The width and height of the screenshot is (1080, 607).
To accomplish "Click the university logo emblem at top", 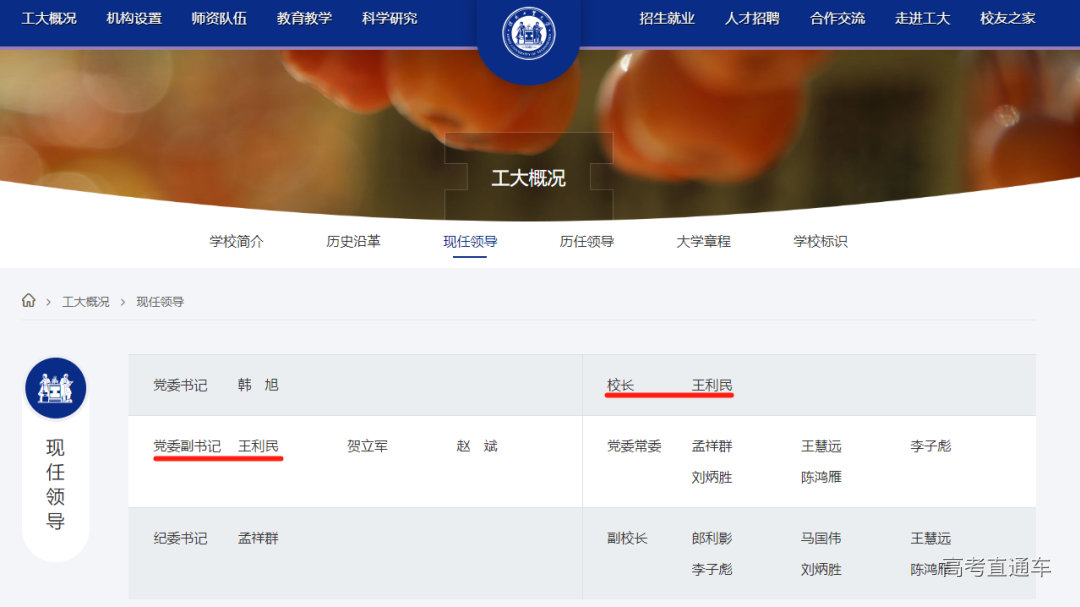I will (x=528, y=35).
